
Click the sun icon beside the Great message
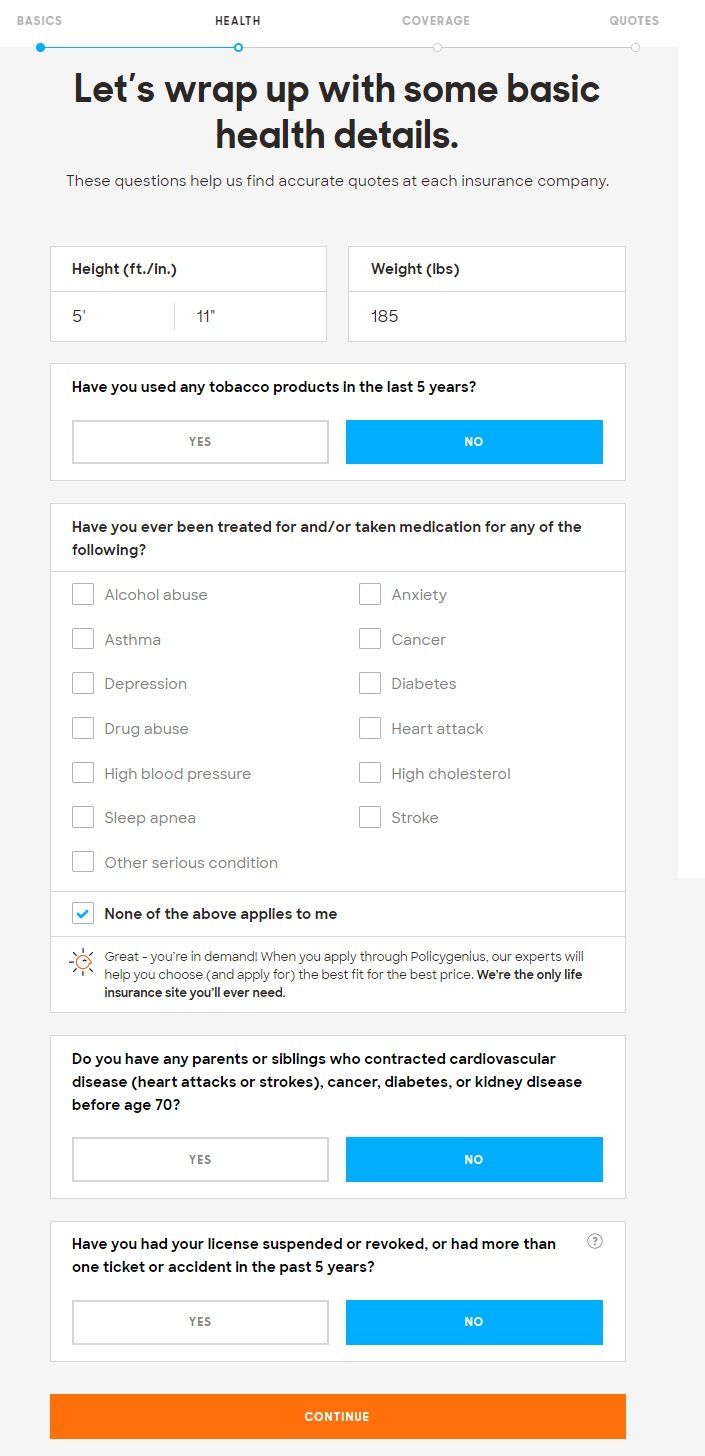click(82, 962)
